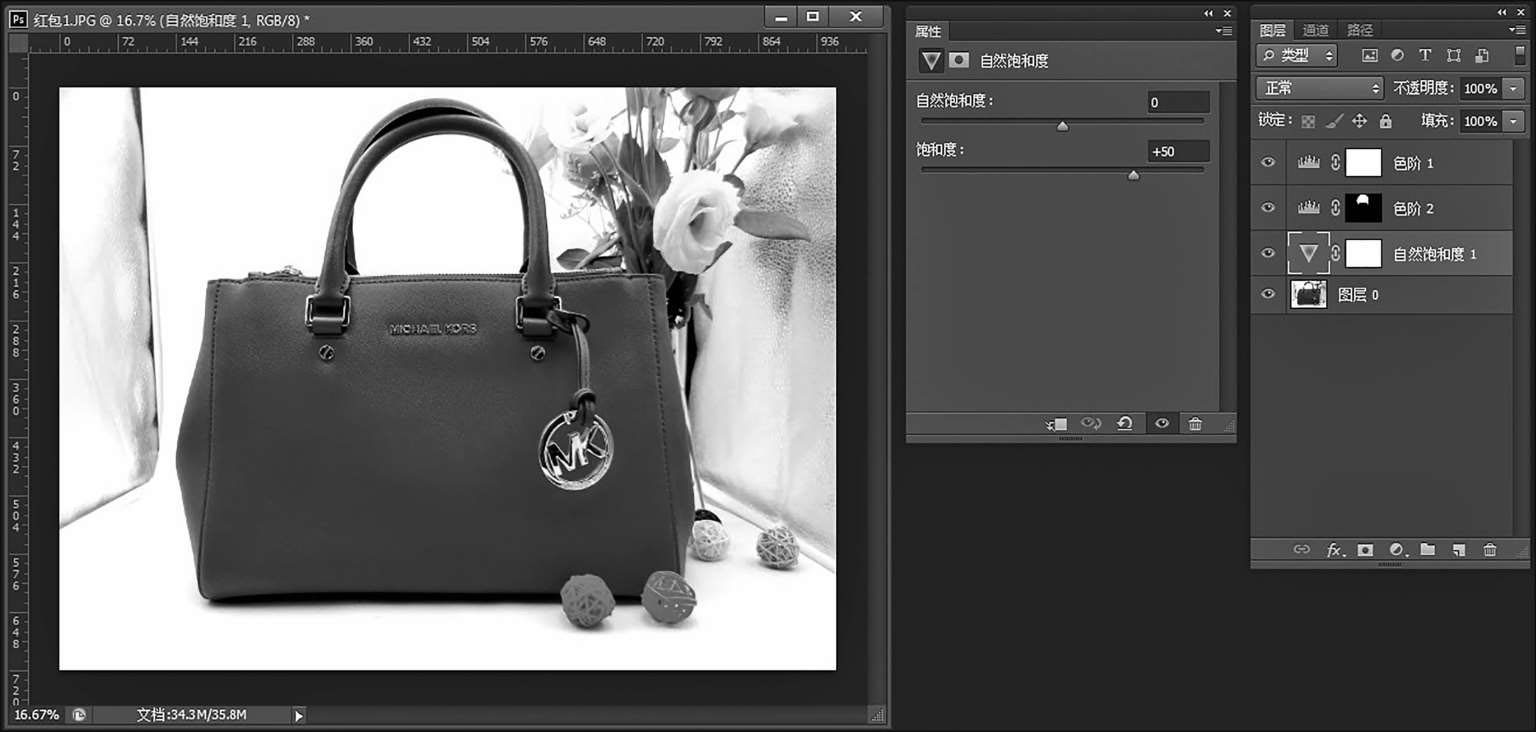This screenshot has width=1536, height=732.
Task: Click the 饱和度 value field showing +50
Action: coord(1178,151)
